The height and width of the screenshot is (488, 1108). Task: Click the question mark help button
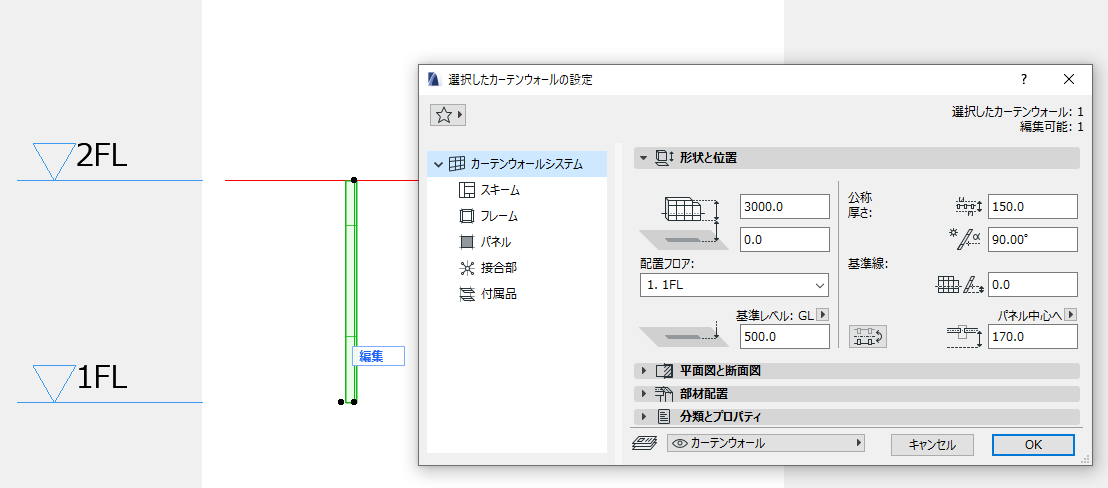pyautogui.click(x=1023, y=79)
